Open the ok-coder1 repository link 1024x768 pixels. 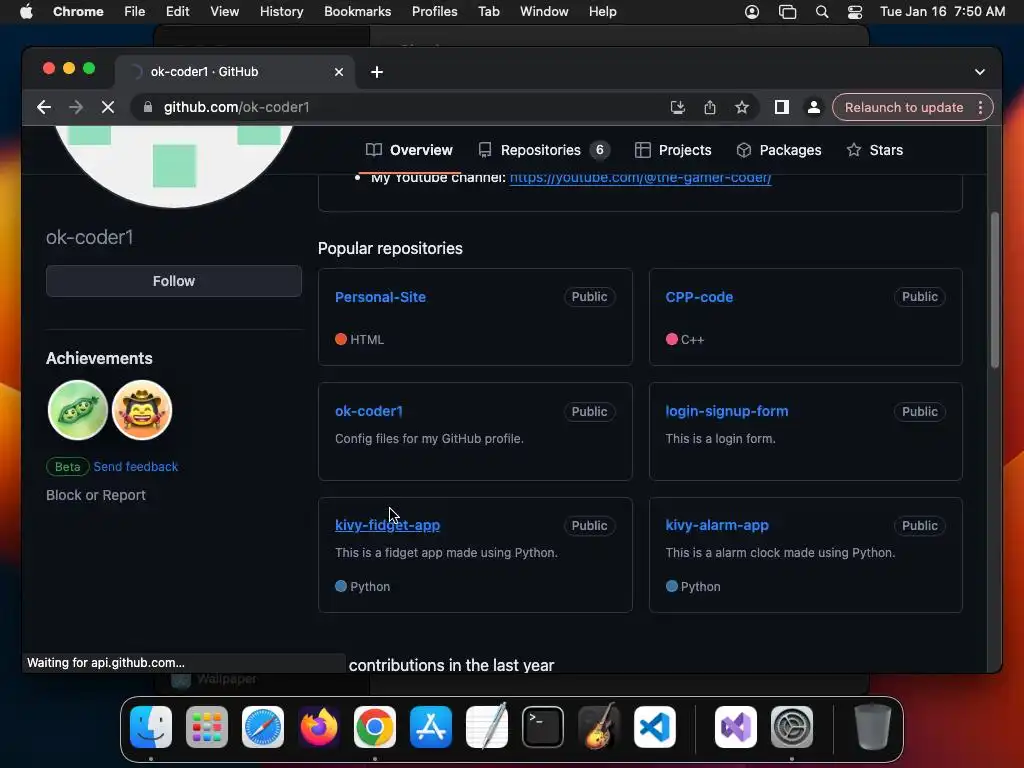(368, 411)
